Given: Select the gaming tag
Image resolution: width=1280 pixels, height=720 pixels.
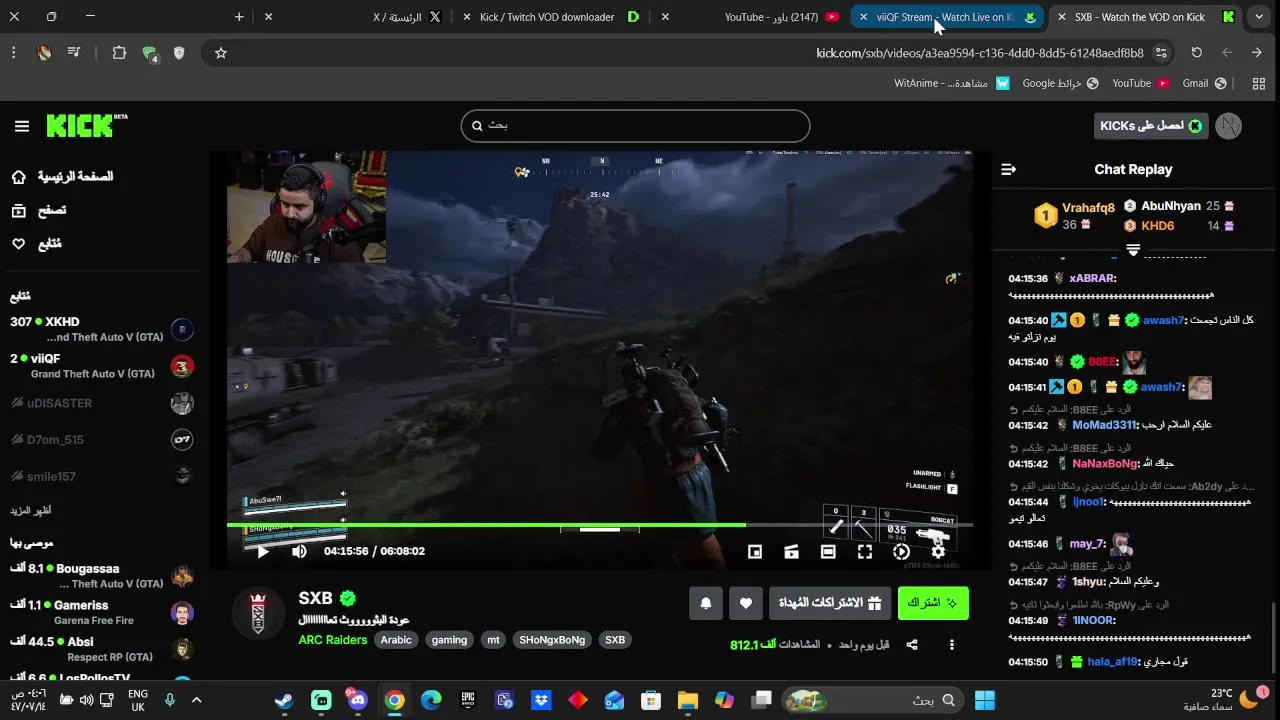Looking at the screenshot, I should (449, 640).
